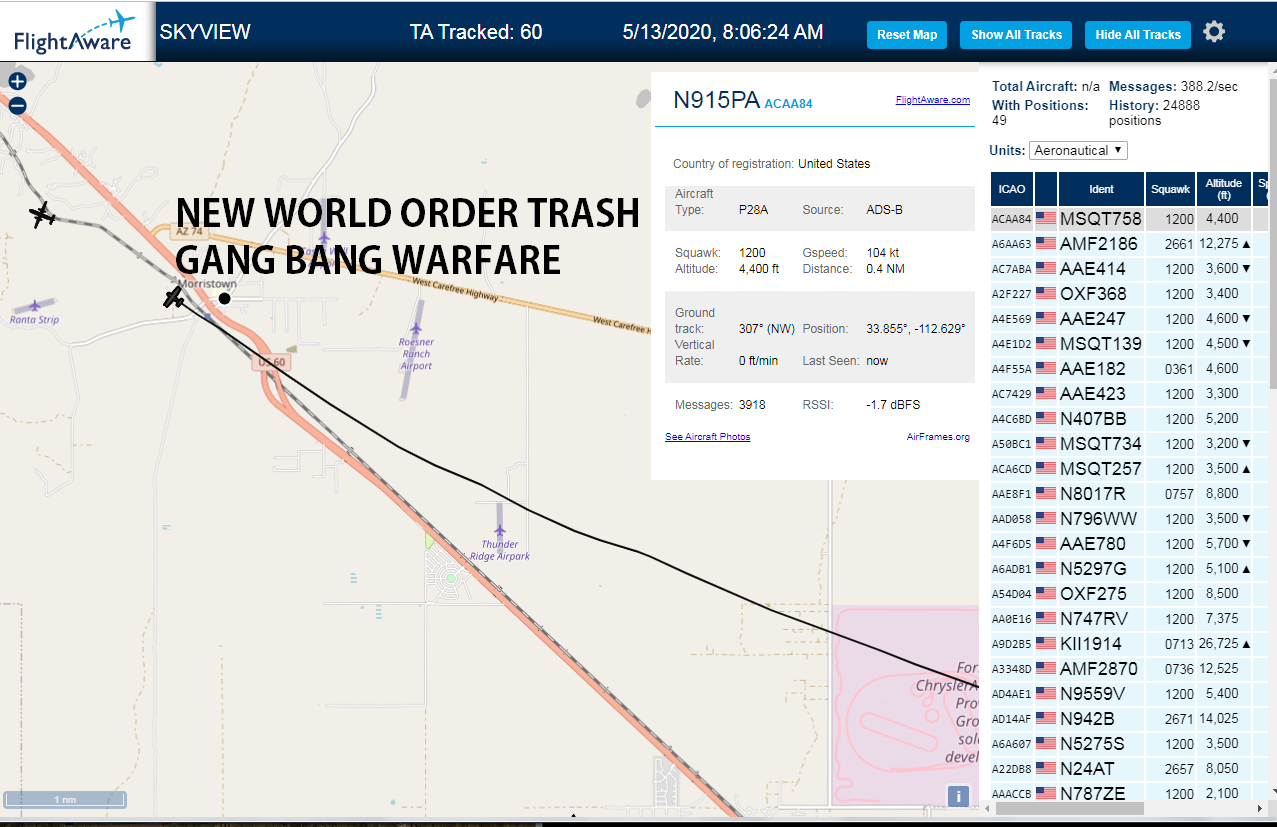Select the AMF2186 aircraft row
1277x827 pixels.
[x=1129, y=244]
